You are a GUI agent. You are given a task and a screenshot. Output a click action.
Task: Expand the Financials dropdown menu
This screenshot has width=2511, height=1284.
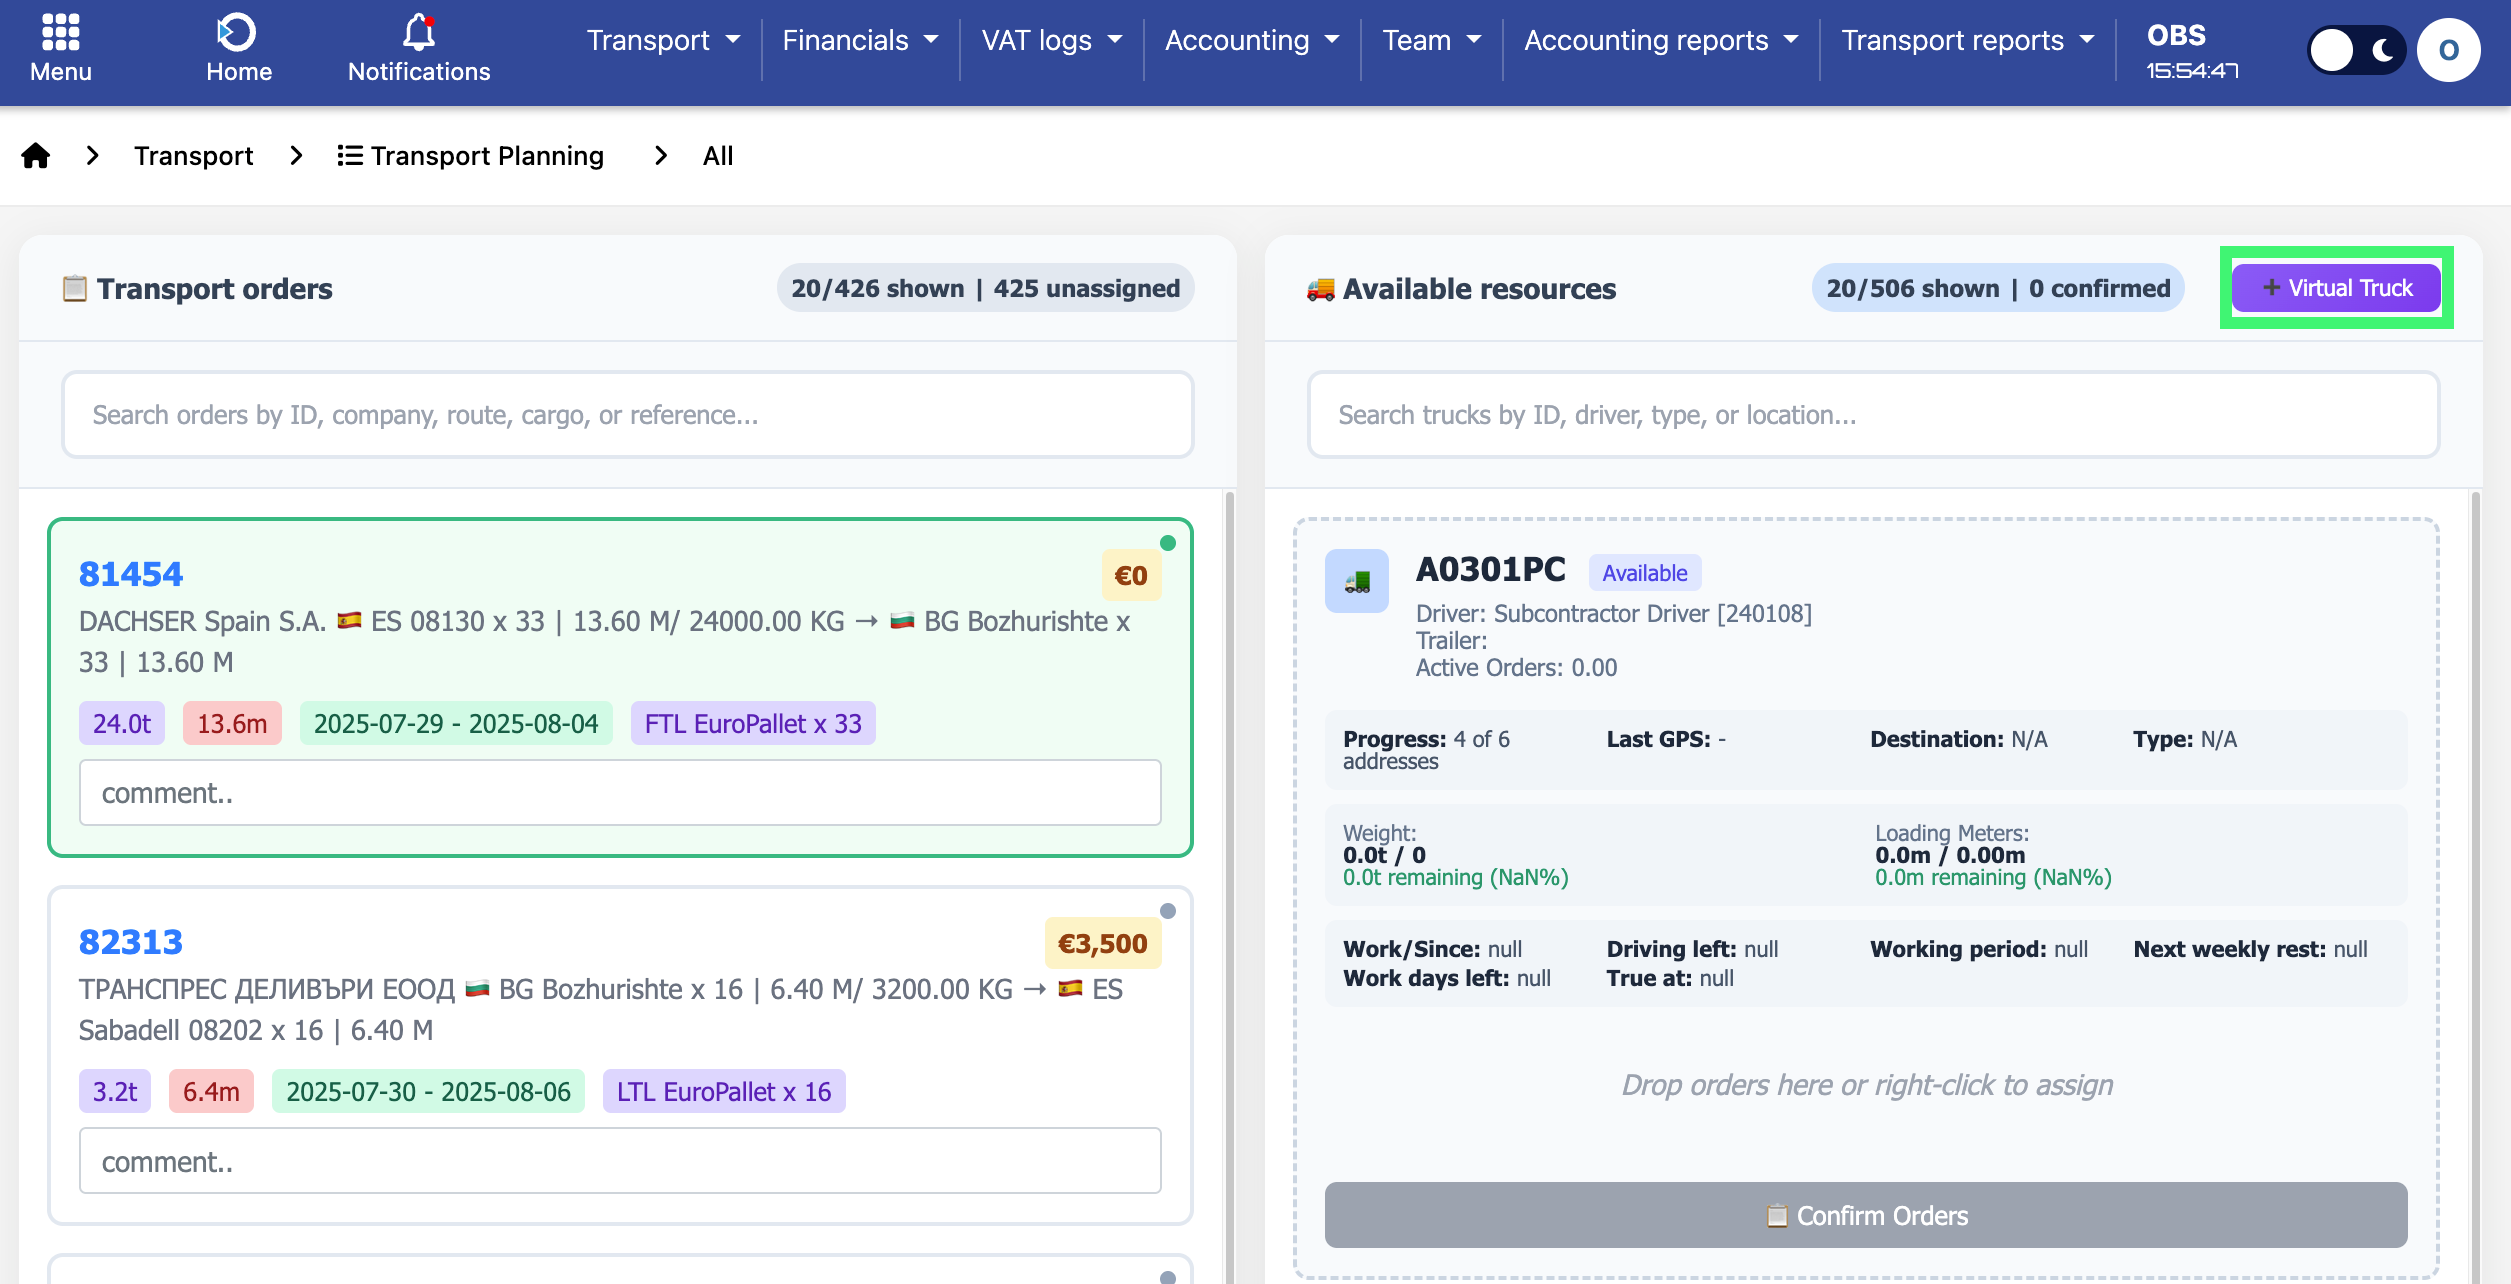(860, 40)
